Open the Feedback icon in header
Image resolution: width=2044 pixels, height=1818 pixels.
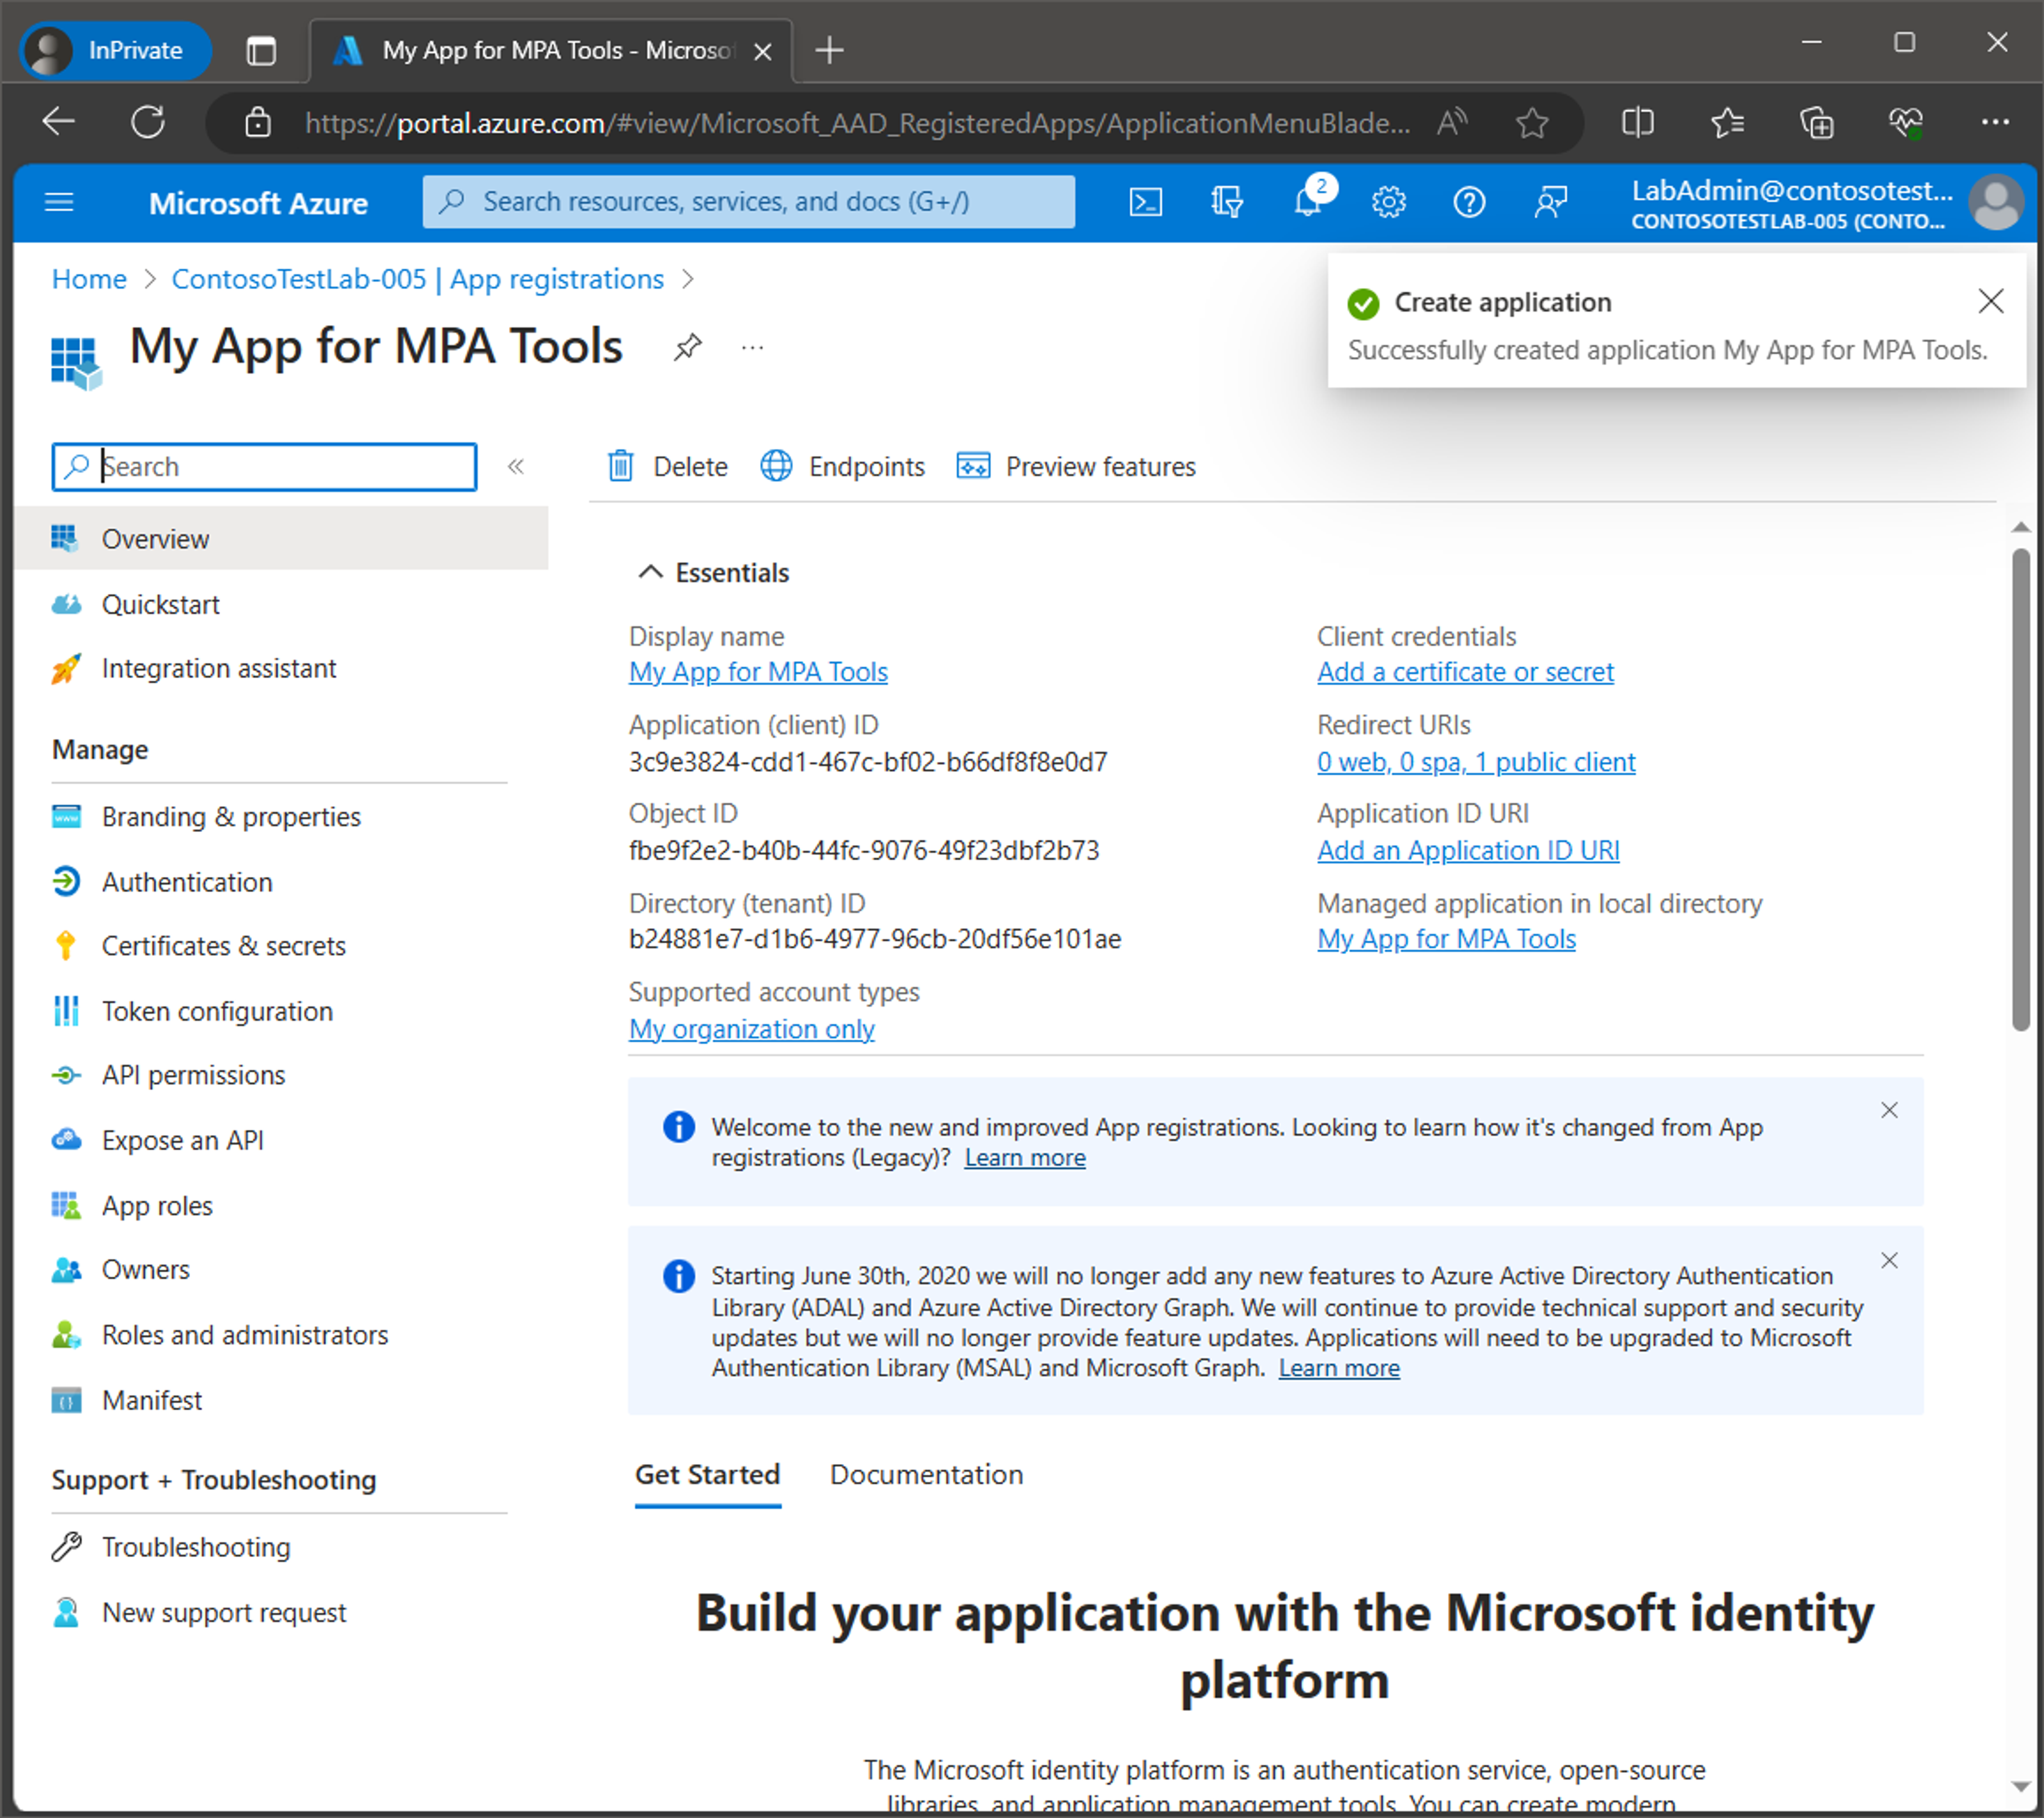tap(1550, 203)
